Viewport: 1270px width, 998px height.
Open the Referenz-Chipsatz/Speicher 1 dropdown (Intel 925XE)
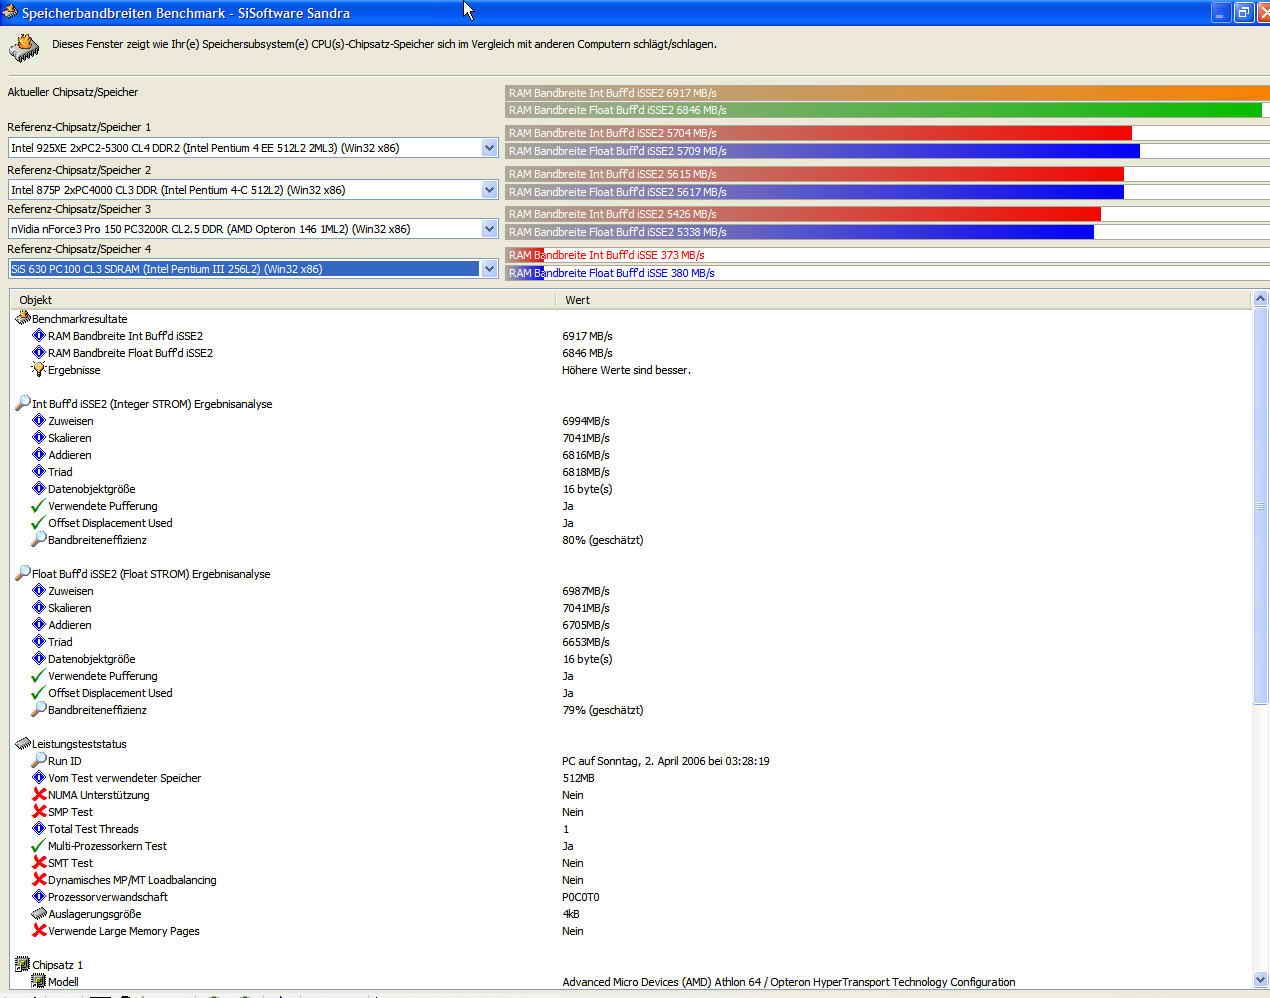tap(489, 148)
